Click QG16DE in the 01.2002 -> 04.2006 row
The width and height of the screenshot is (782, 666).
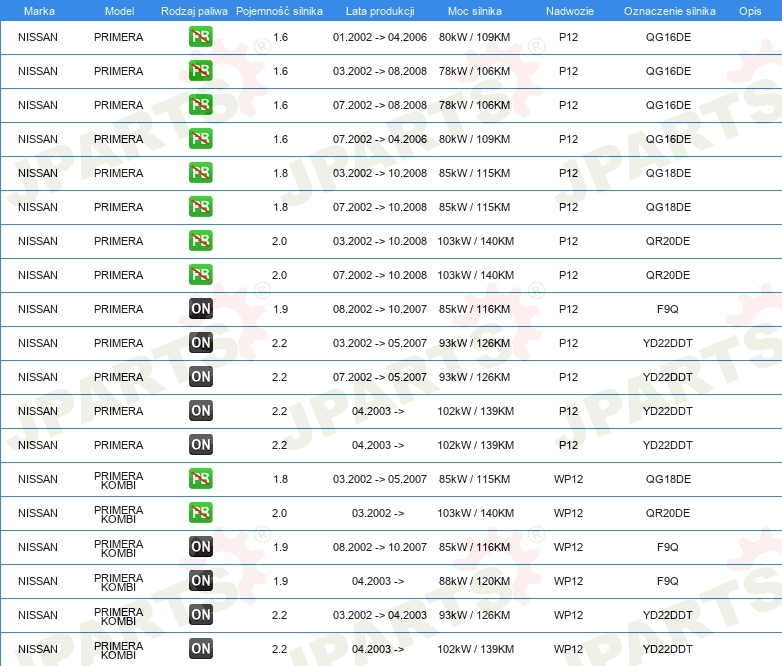[x=668, y=37]
